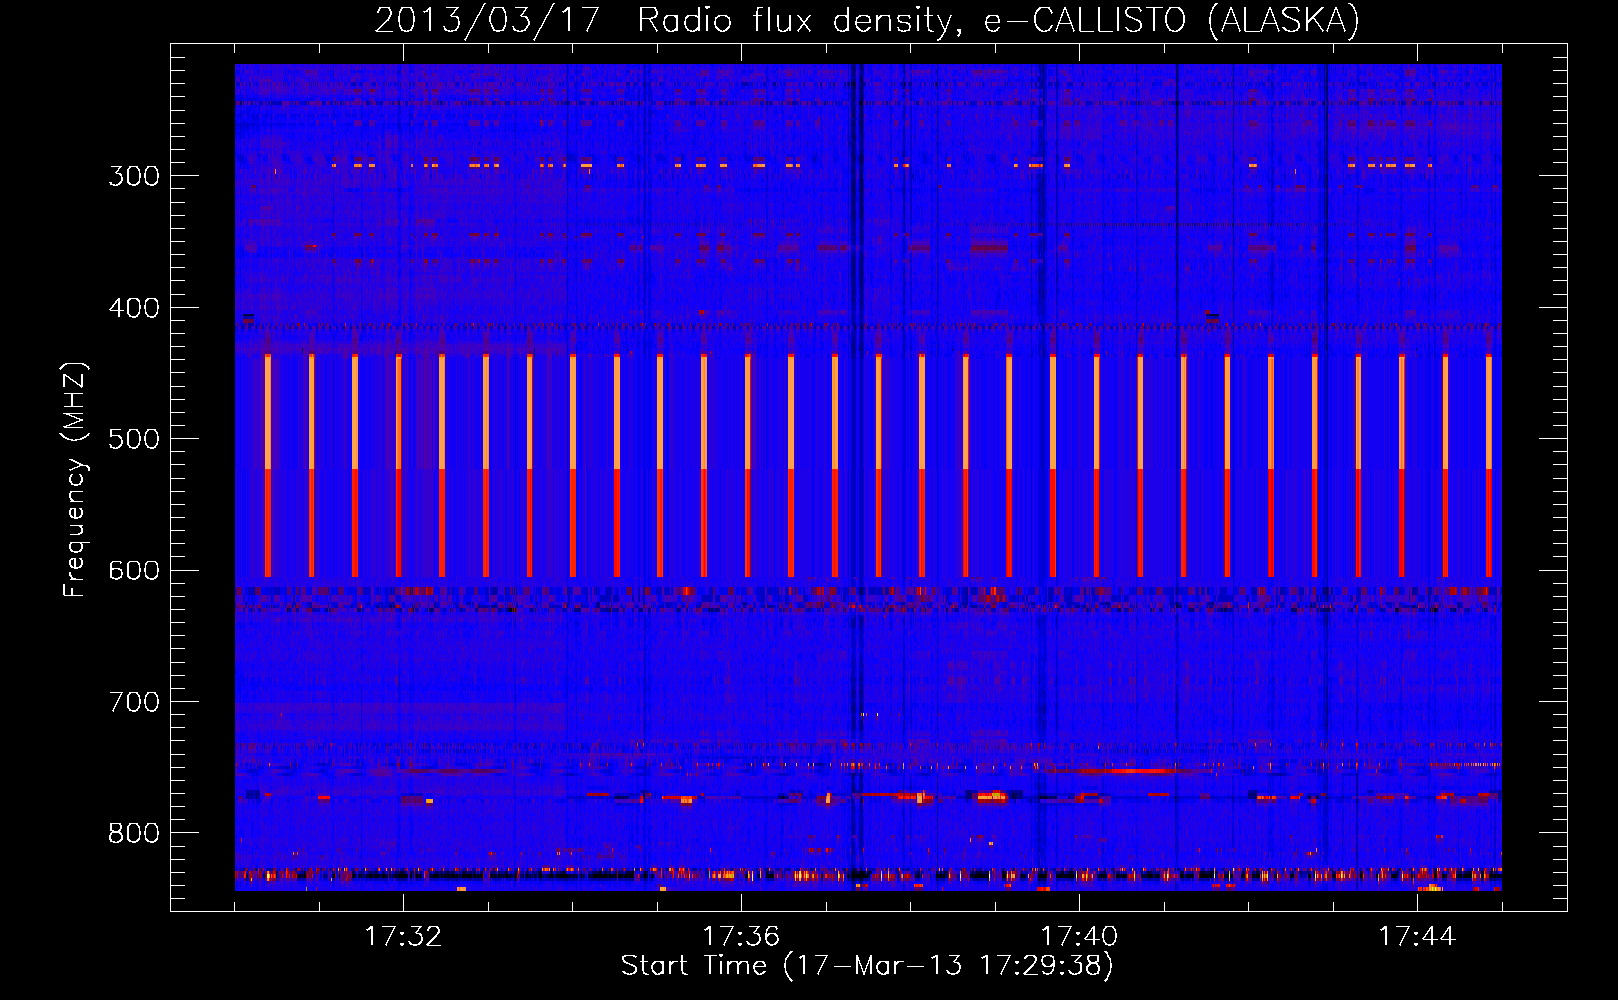
Task: Click the 700 frequency tick label
Action: (134, 702)
